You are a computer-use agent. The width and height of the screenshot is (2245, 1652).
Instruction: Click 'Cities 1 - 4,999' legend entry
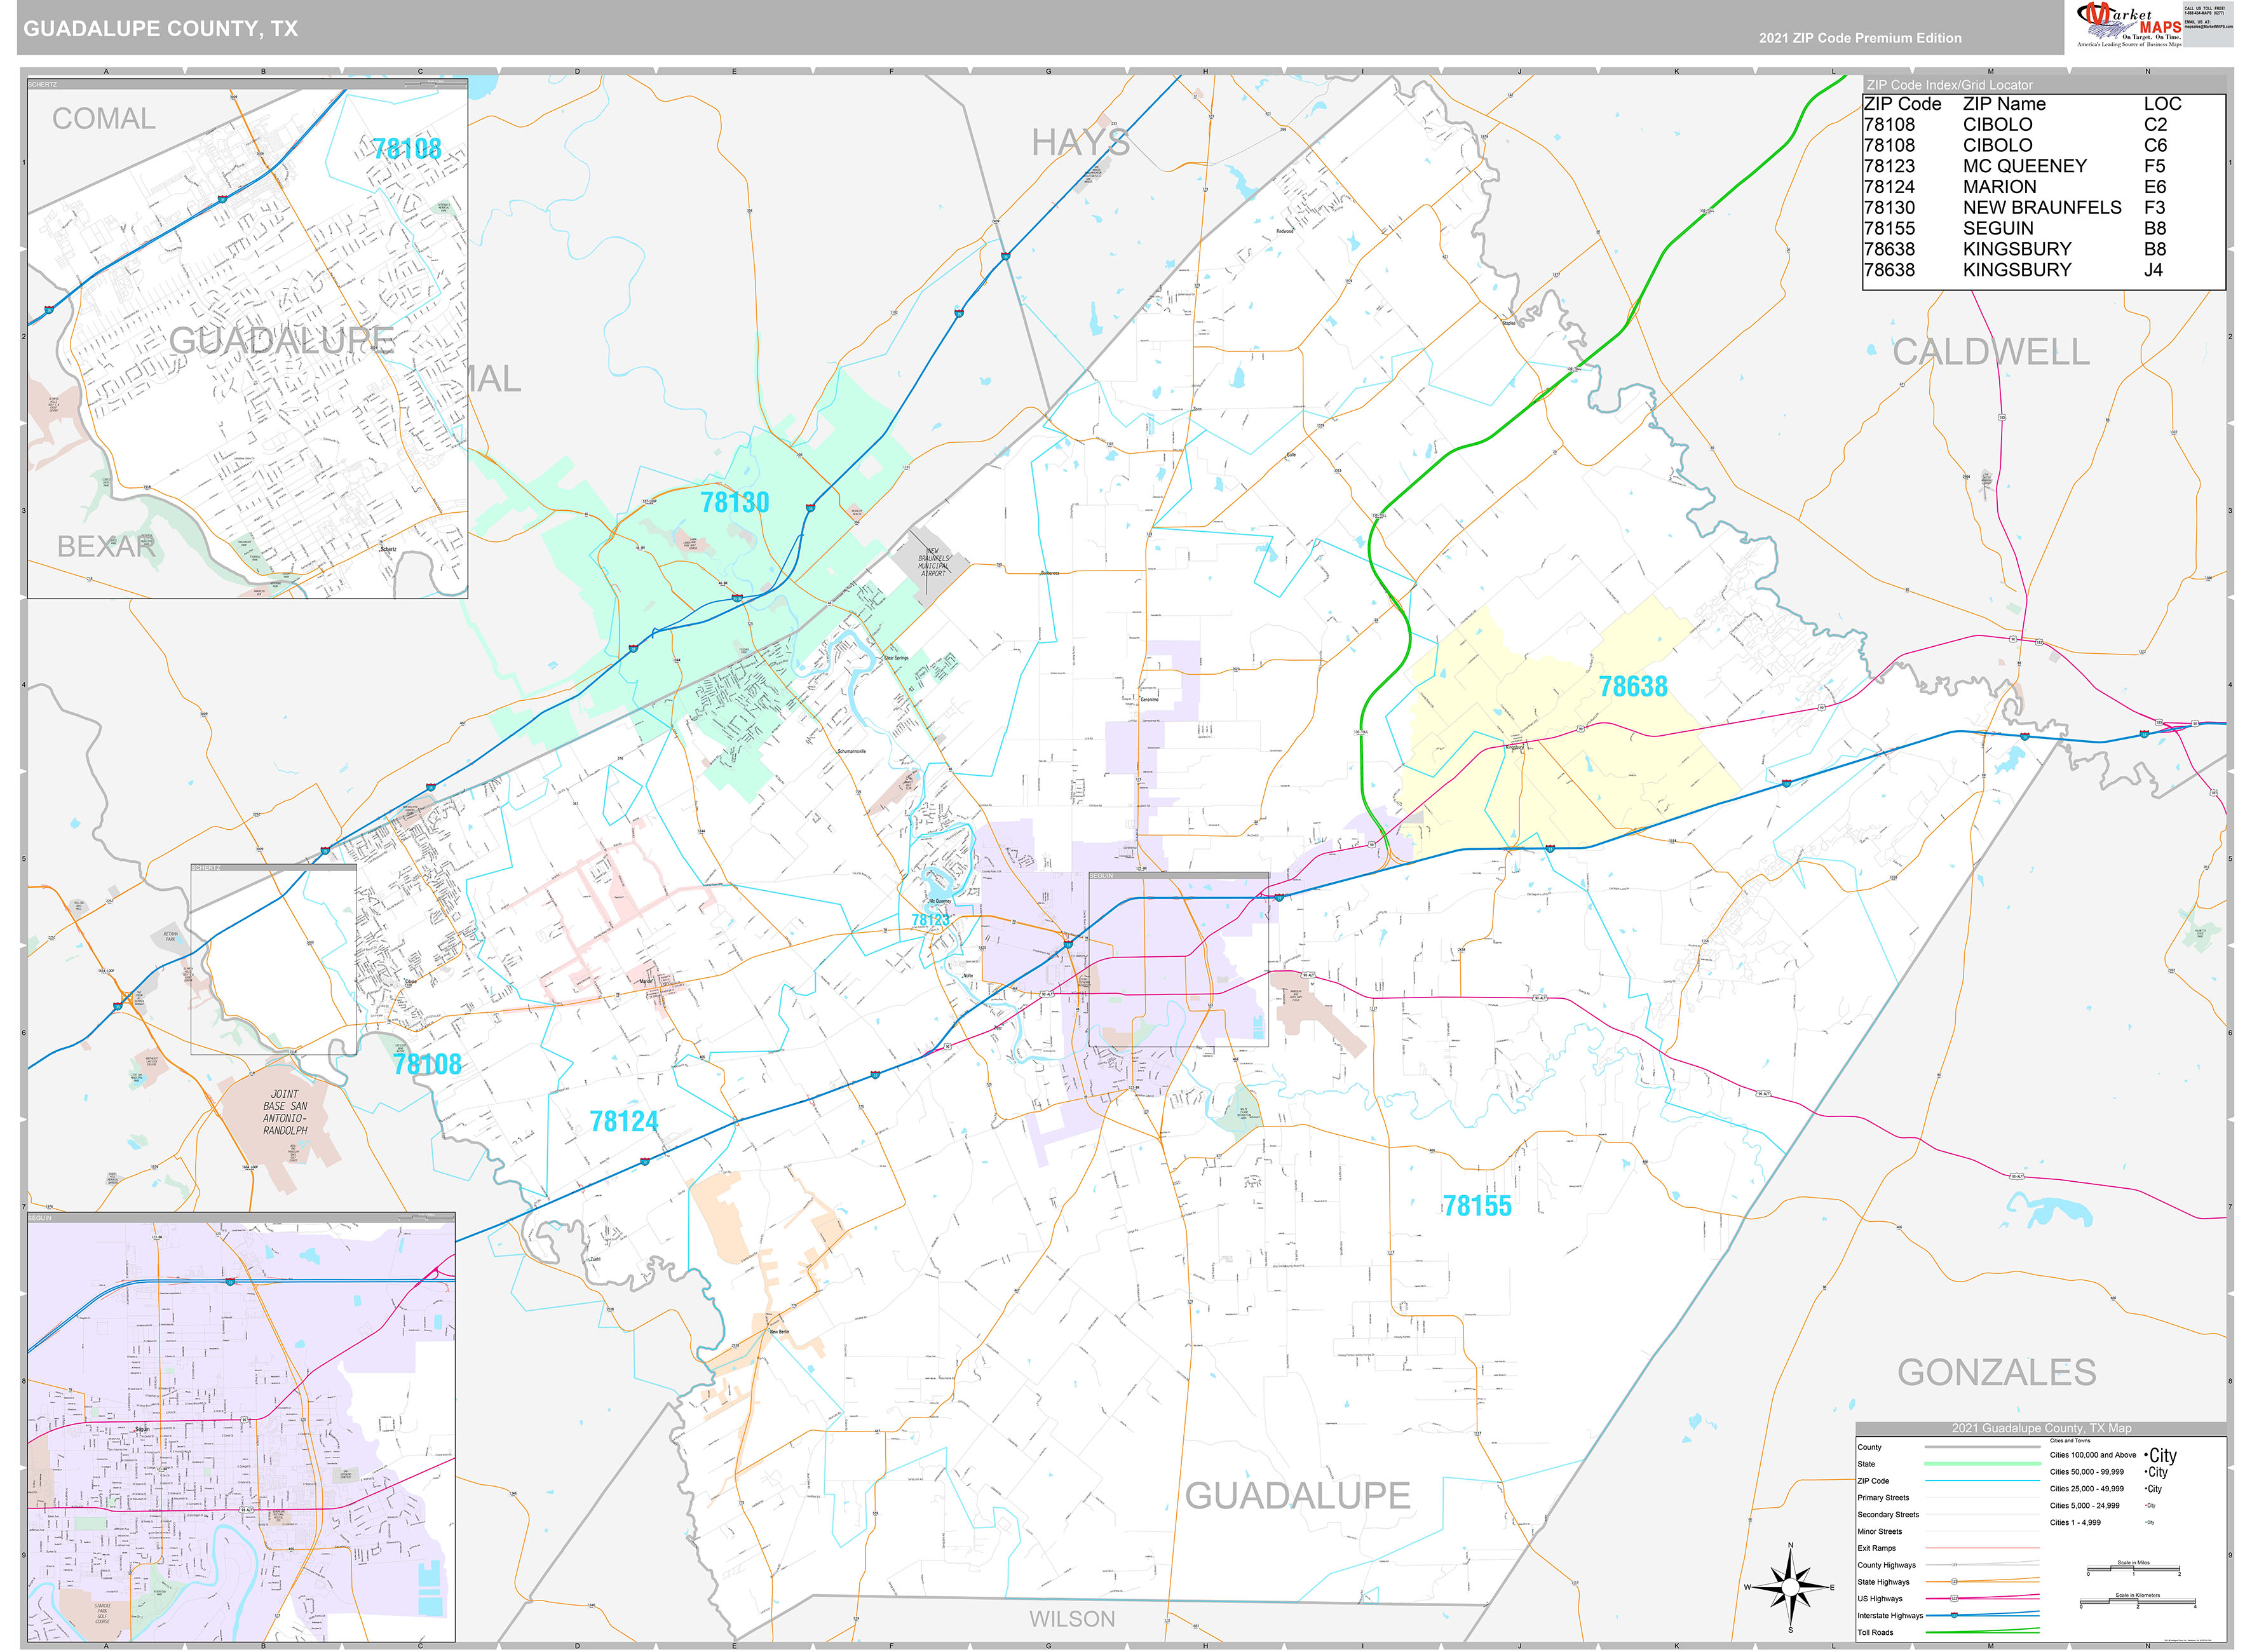pos(2102,1523)
